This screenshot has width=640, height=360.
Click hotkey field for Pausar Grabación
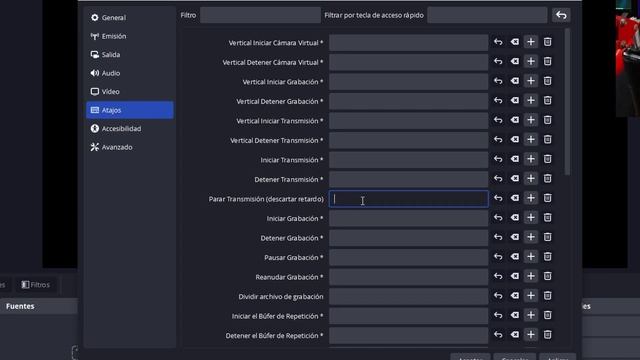coord(408,258)
